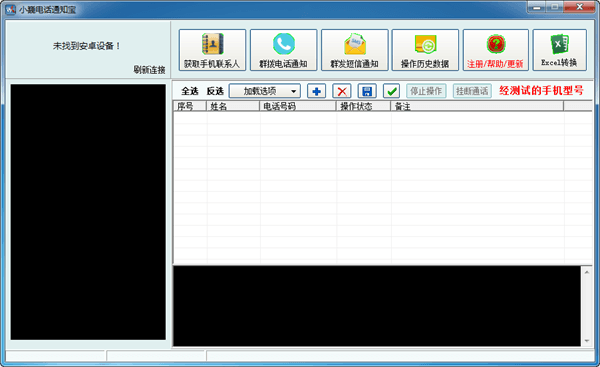
Task: Click the 停止操作 button
Action: [x=426, y=91]
